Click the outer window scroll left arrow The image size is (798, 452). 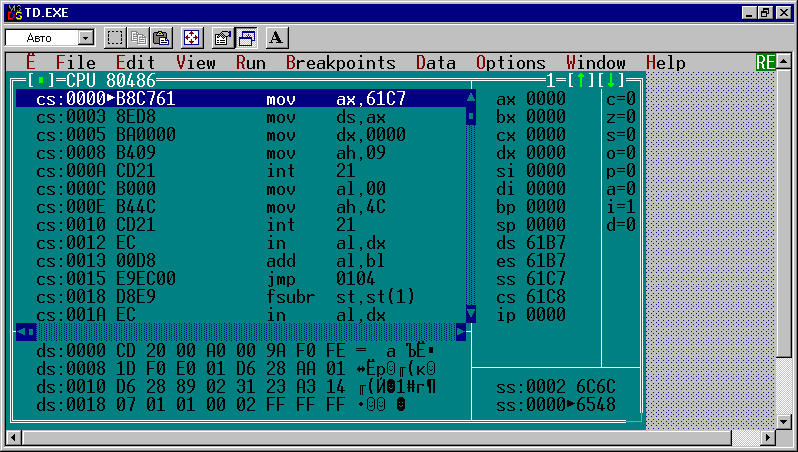coord(13,437)
